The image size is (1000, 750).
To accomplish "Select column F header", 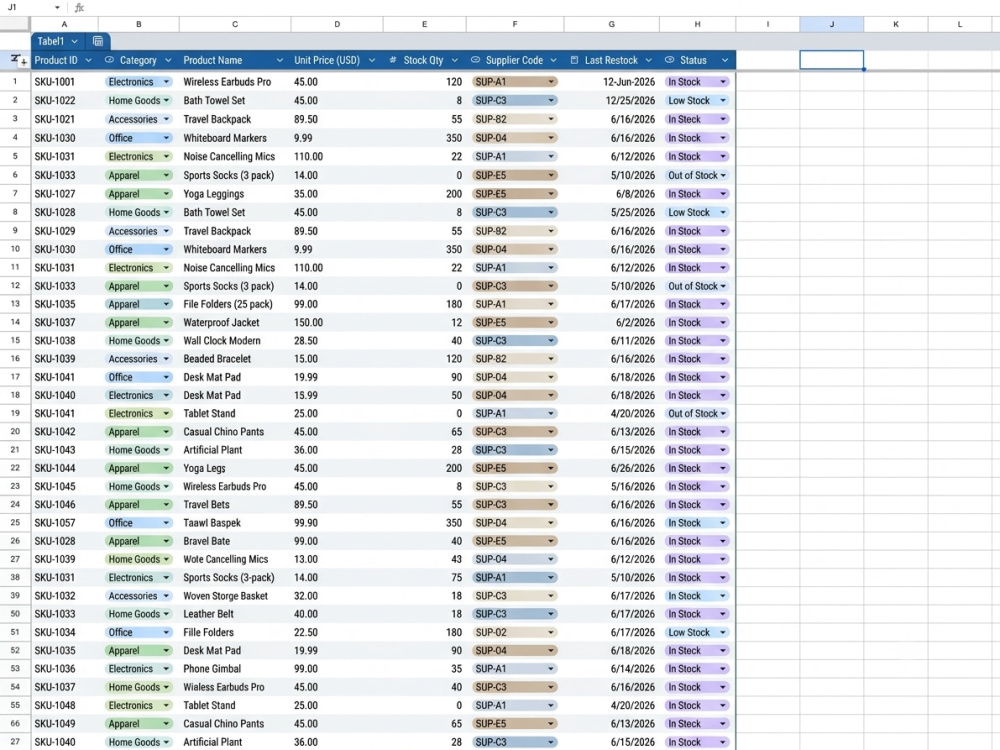I will 515,24.
